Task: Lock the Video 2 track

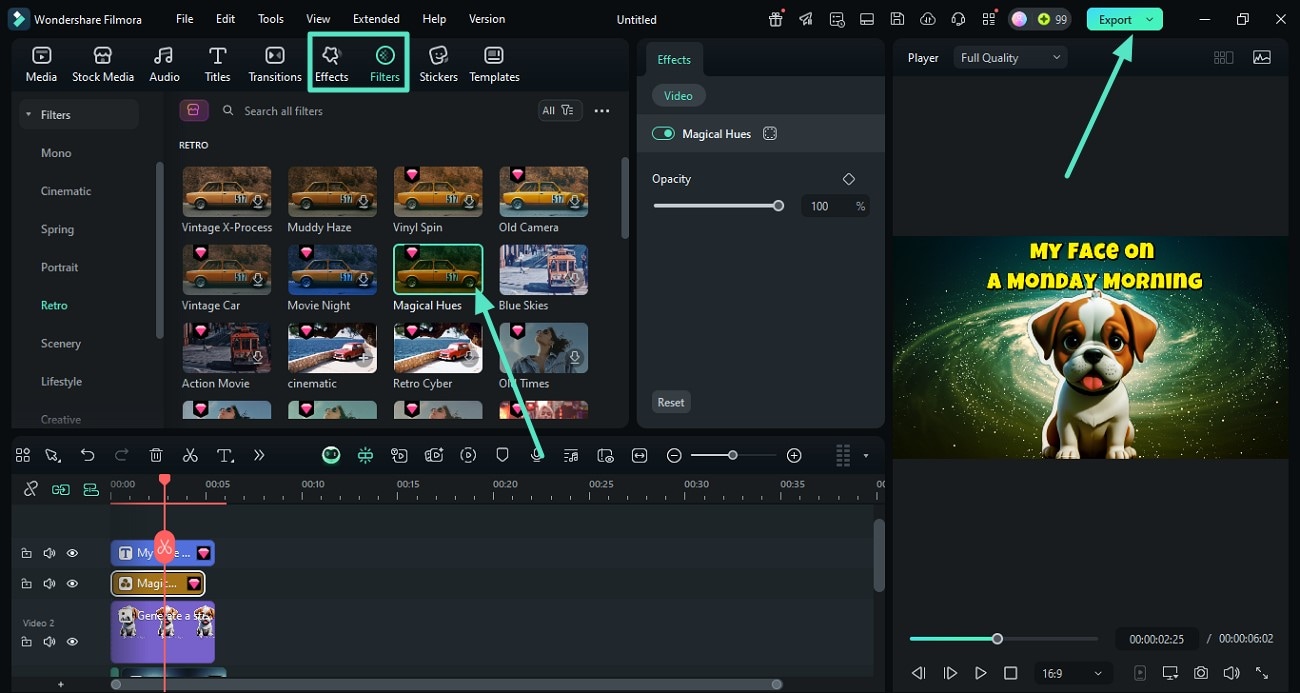Action: coord(26,641)
